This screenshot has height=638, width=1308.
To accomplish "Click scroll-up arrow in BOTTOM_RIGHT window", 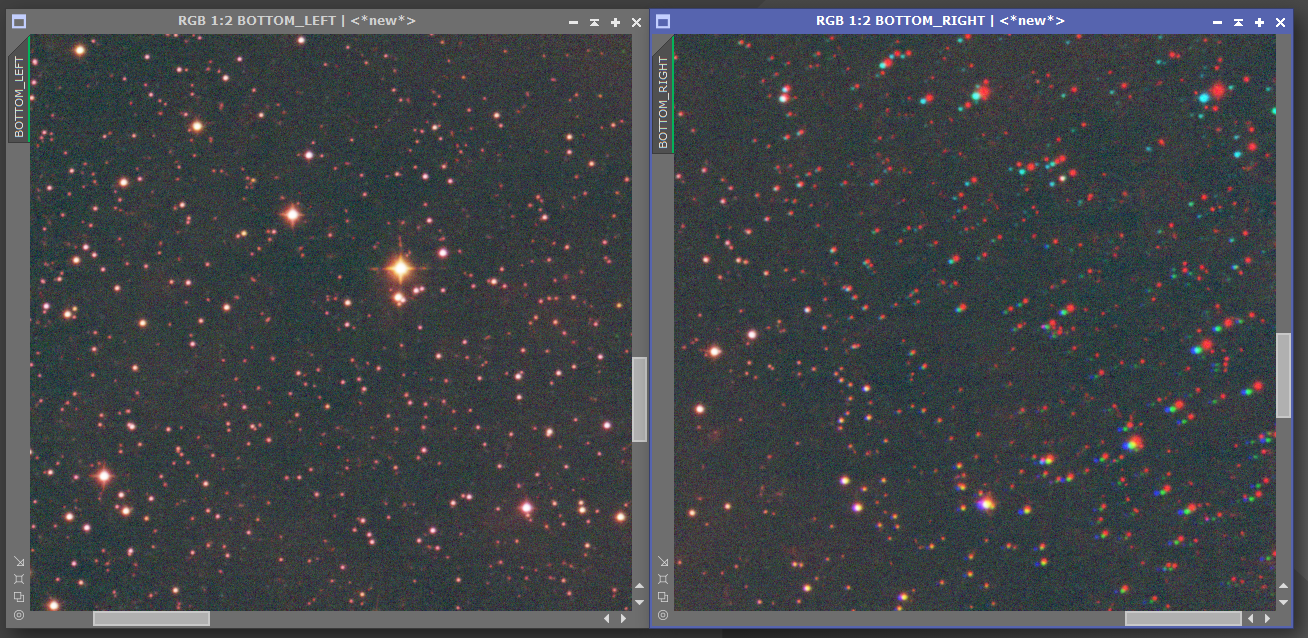I will [1284, 586].
